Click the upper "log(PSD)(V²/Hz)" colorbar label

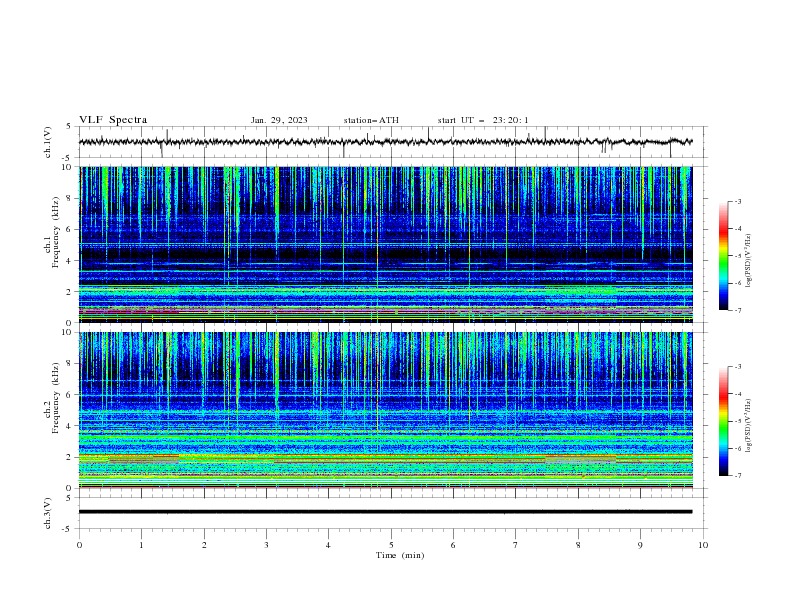pos(749,261)
